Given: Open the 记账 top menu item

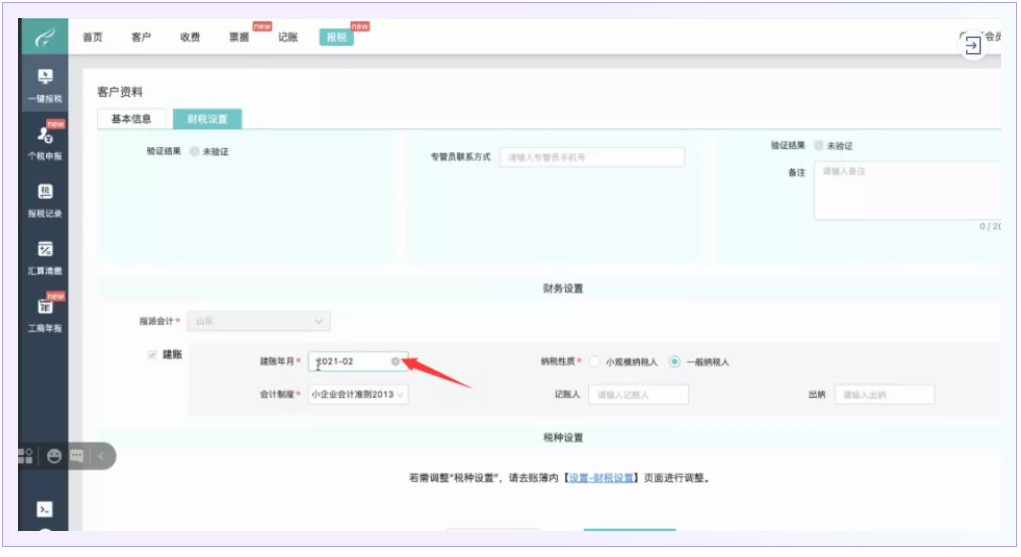Looking at the screenshot, I should pos(288,37).
